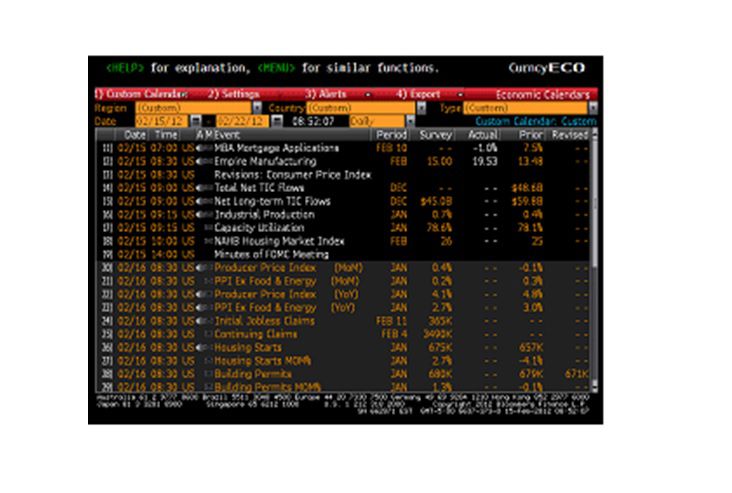
Task: Click Economic Calendars title text
Action: point(542,95)
